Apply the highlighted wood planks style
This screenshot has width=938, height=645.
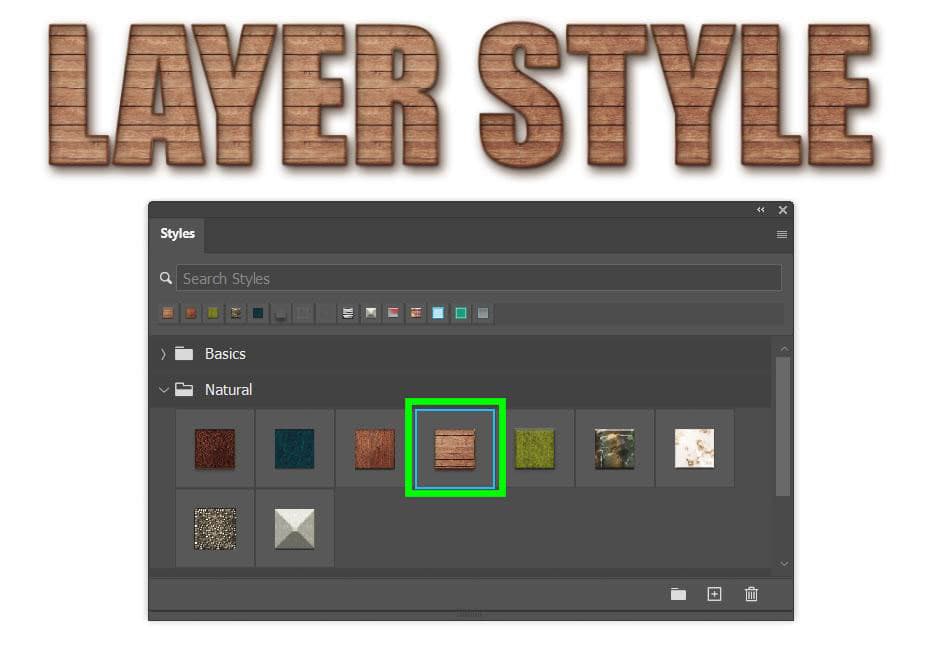(455, 448)
